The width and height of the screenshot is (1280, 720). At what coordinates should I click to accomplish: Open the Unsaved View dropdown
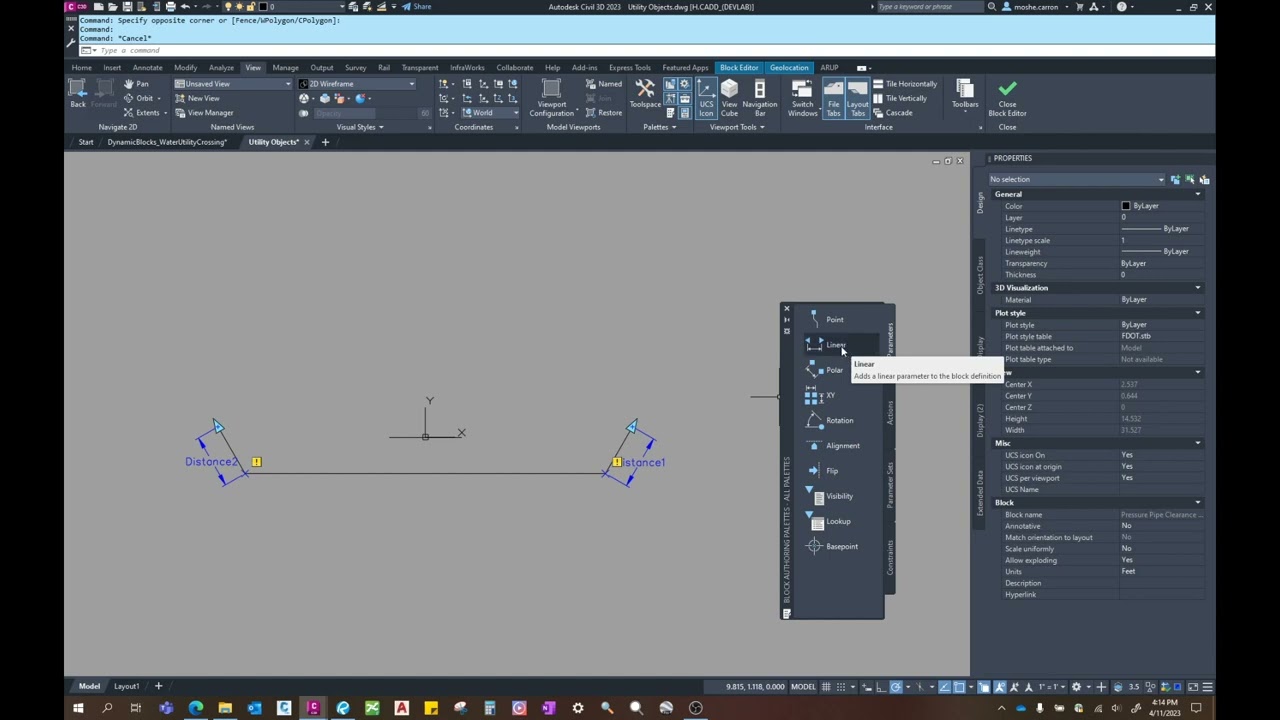pyautogui.click(x=233, y=84)
